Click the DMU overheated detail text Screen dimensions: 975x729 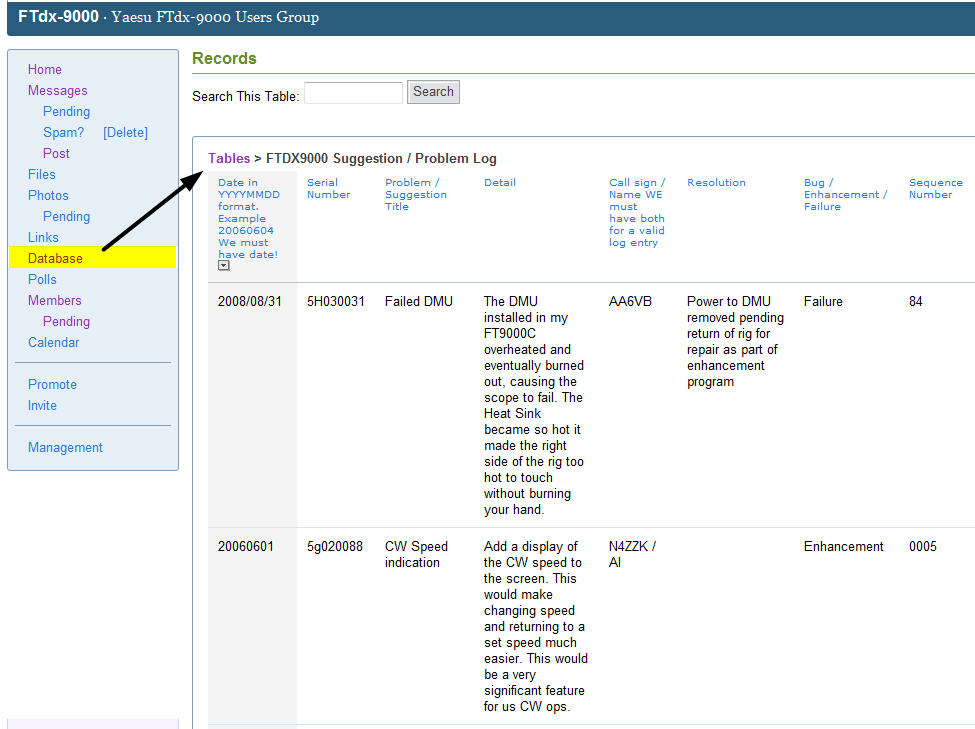tap(534, 406)
